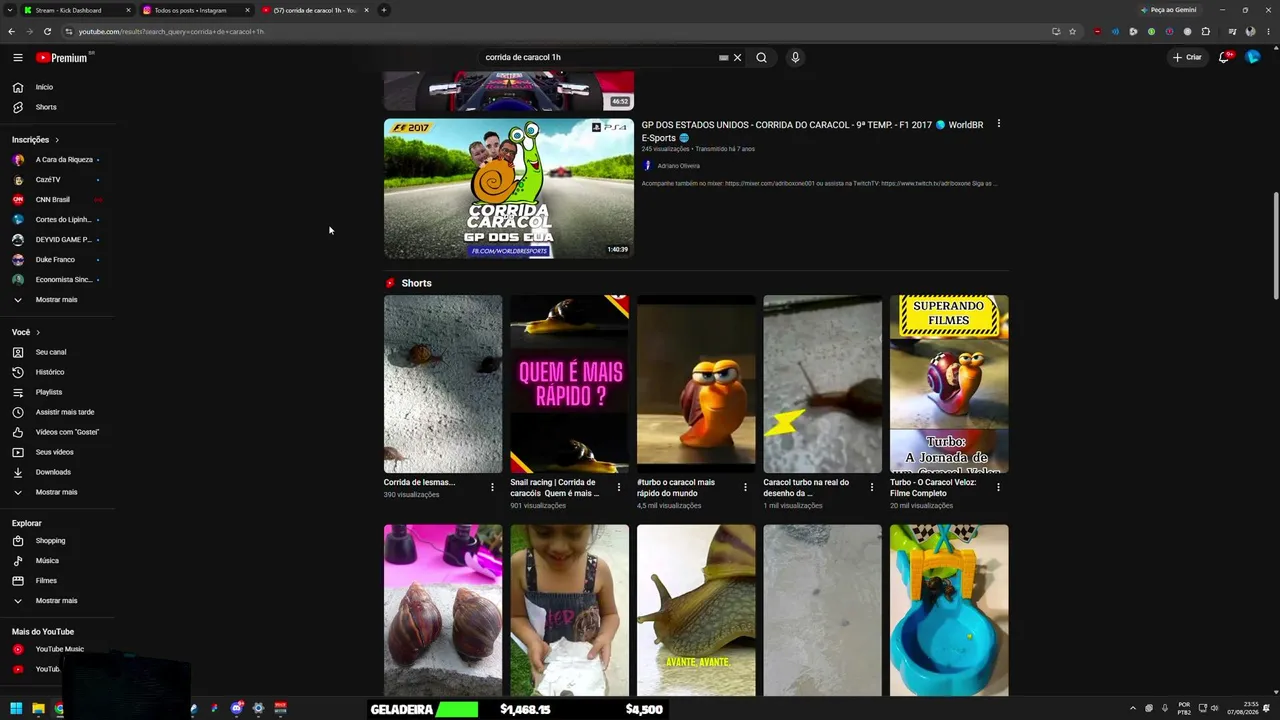The height and width of the screenshot is (720, 1280).
Task: Close the corrida de caracol YouTube tab
Action: click(366, 10)
